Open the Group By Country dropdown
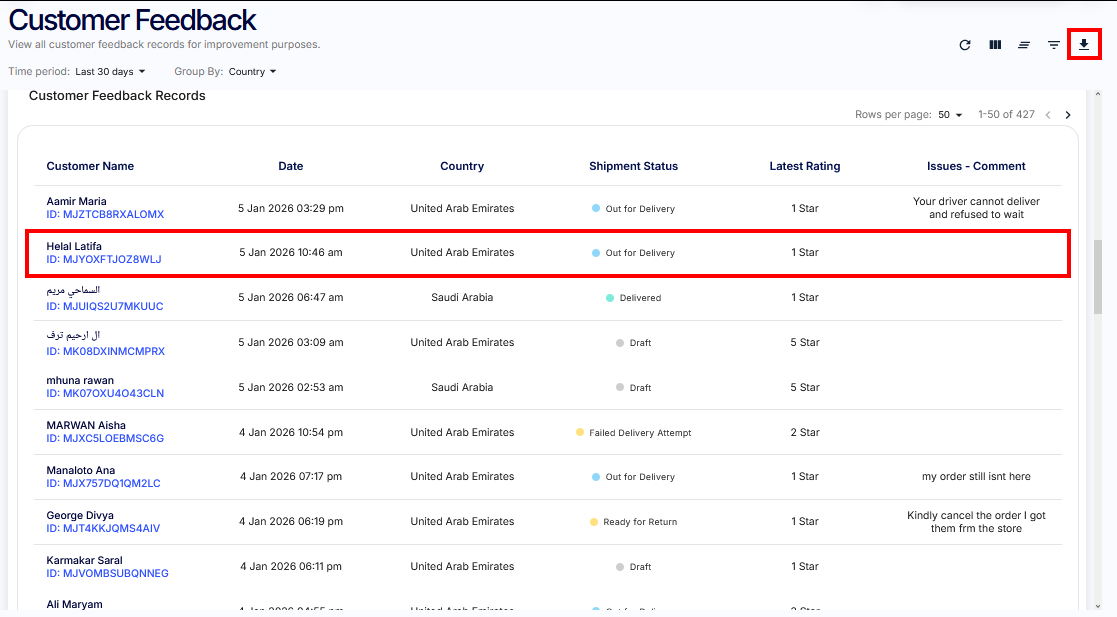This screenshot has height=617, width=1117. [x=252, y=72]
